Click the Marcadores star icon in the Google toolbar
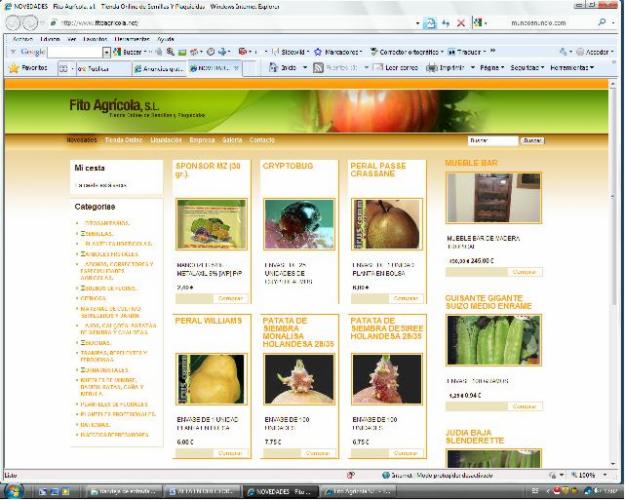The width and height of the screenshot is (625, 500). click(318, 52)
